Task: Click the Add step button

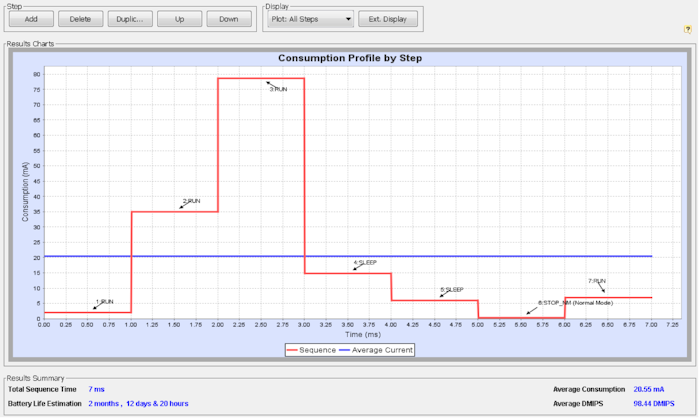Action: click(31, 19)
